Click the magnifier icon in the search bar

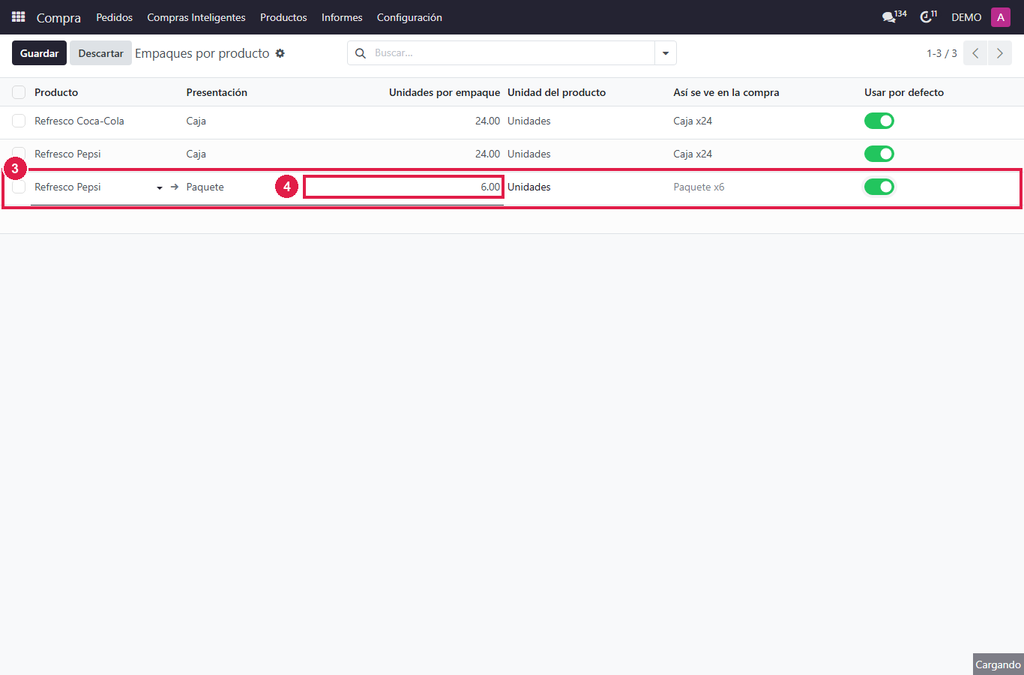click(x=360, y=53)
